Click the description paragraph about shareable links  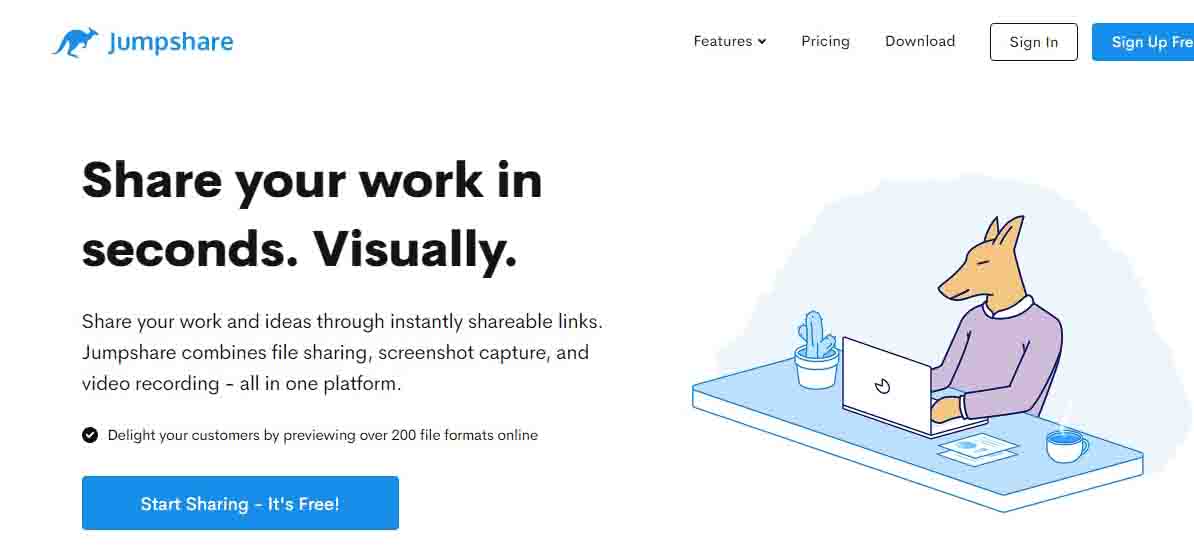pos(342,353)
